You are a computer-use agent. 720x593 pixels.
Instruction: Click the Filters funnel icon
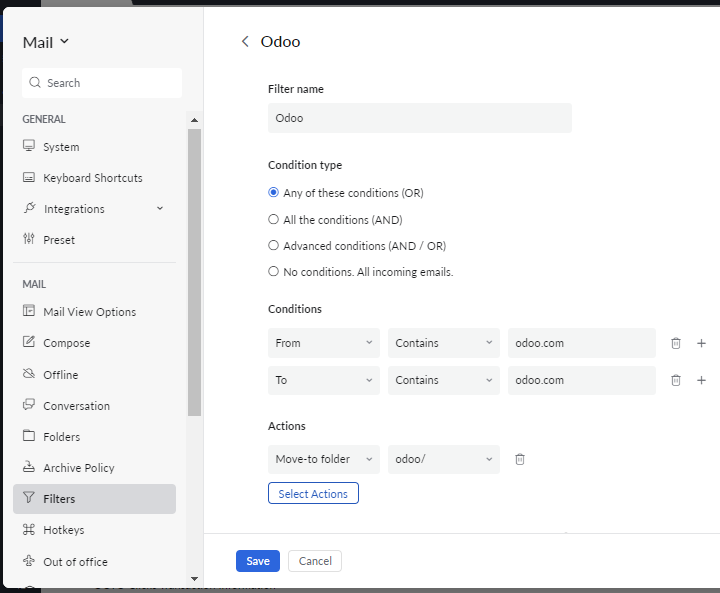pos(29,497)
